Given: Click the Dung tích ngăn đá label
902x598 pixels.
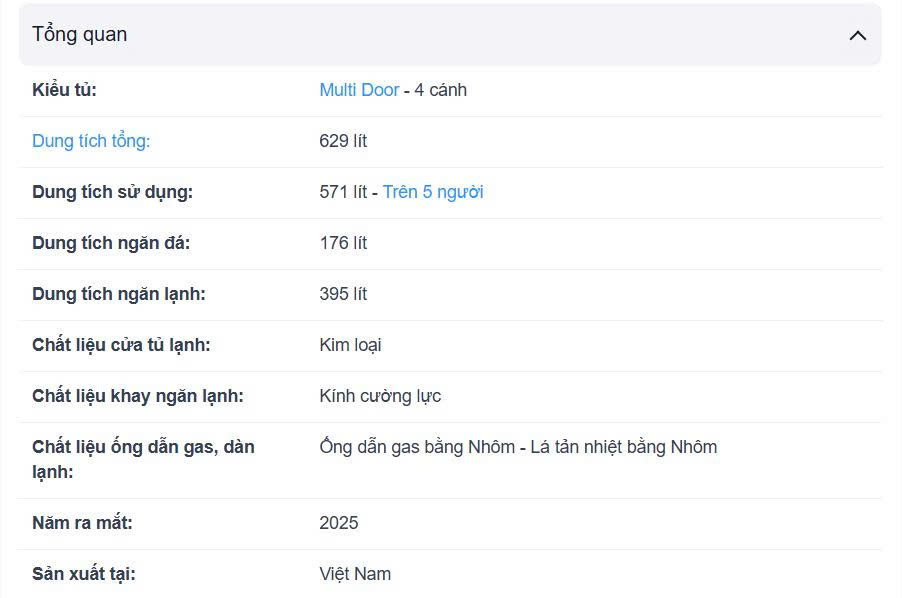Looking at the screenshot, I should point(111,243).
